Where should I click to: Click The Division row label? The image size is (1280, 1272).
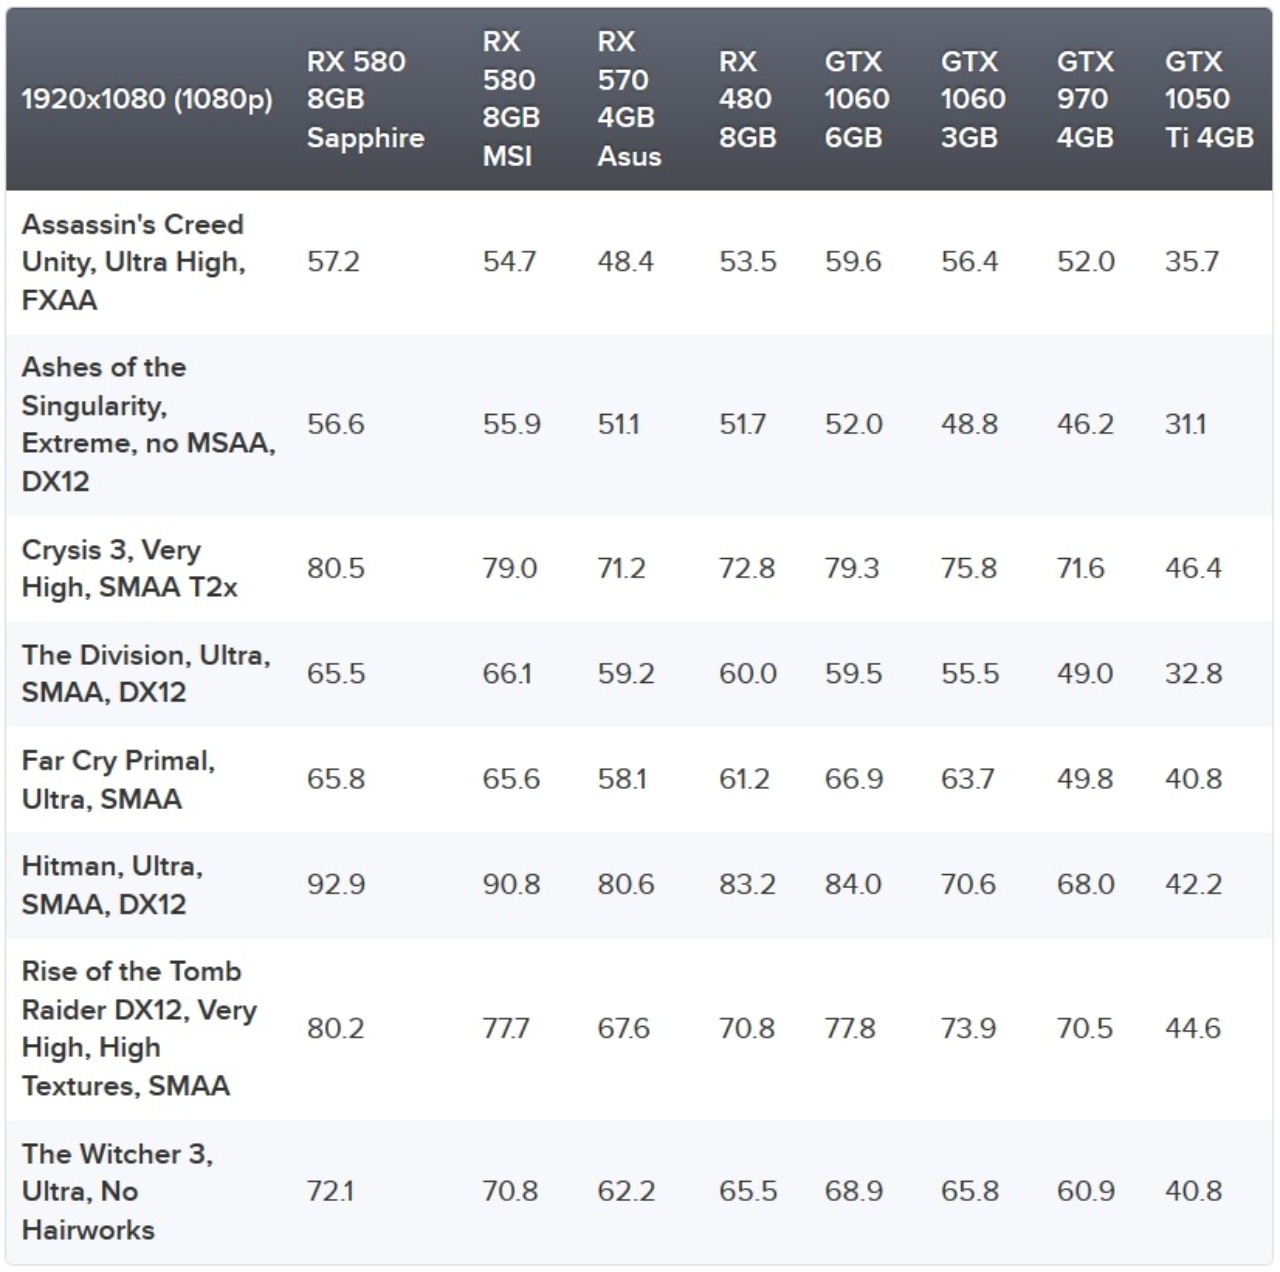click(145, 673)
